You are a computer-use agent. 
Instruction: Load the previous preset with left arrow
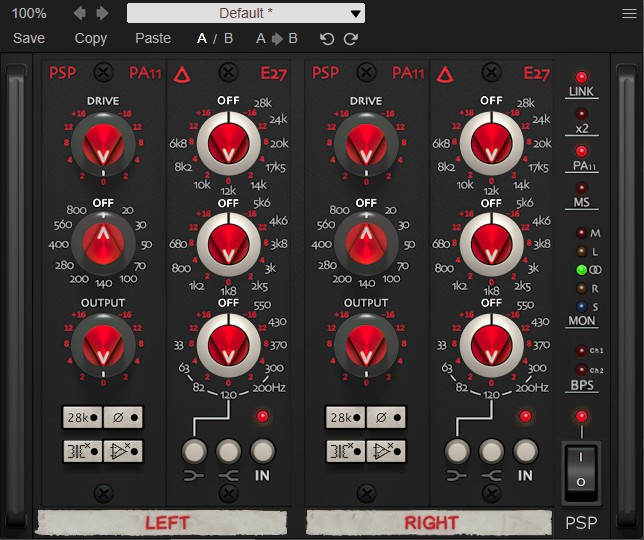pyautogui.click(x=80, y=13)
